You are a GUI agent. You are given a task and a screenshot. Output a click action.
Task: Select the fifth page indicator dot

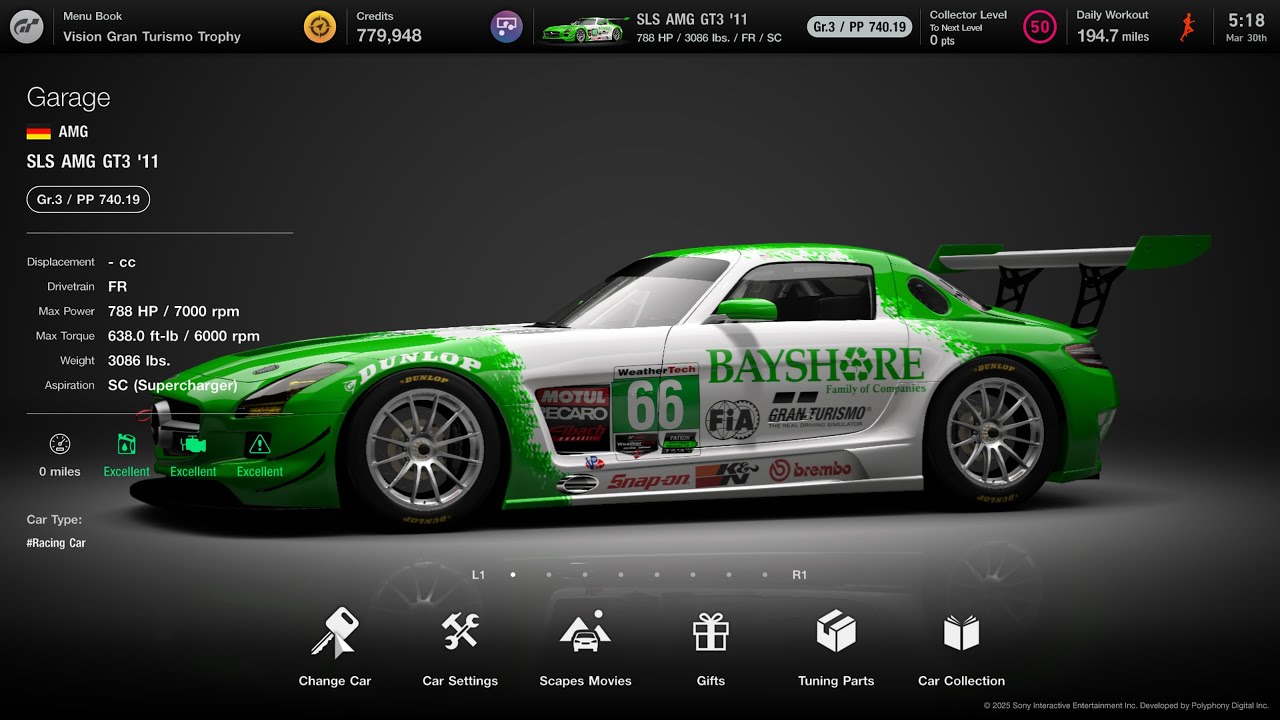(x=657, y=575)
